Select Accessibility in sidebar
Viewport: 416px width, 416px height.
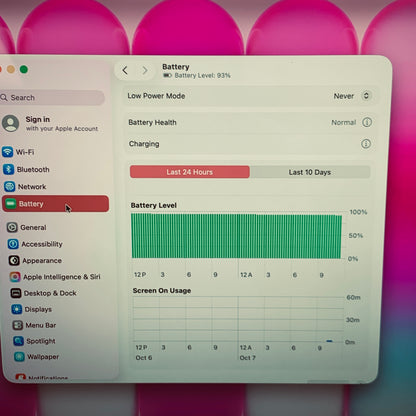tap(42, 244)
